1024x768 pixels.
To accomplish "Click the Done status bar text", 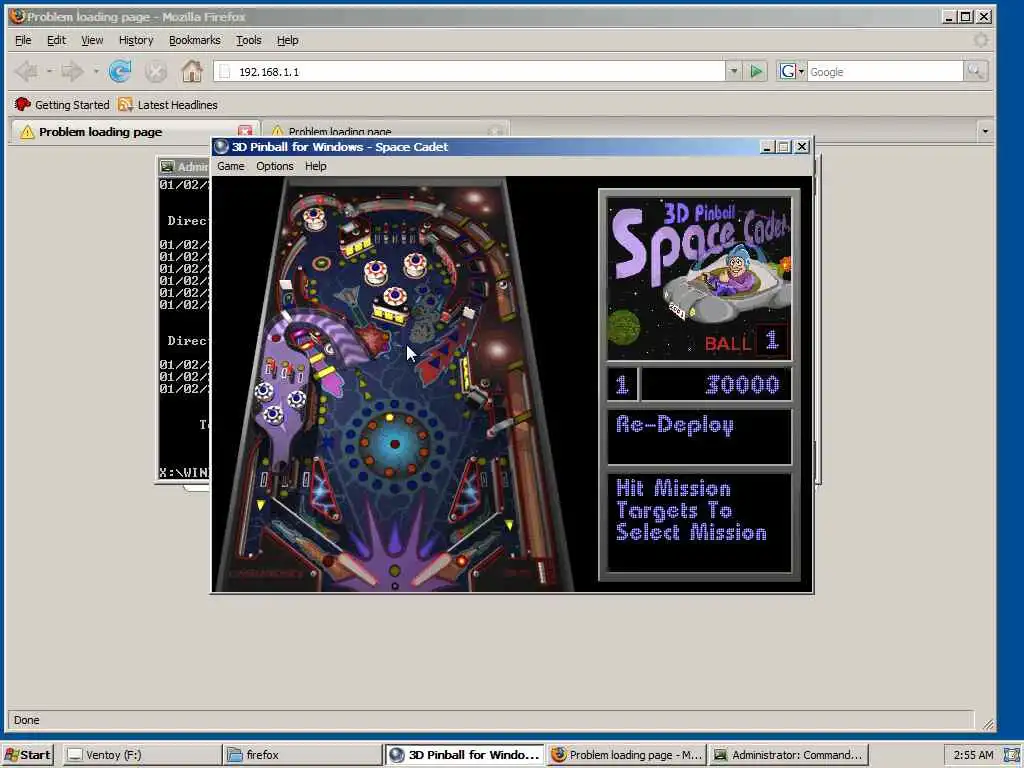I will [x=27, y=720].
